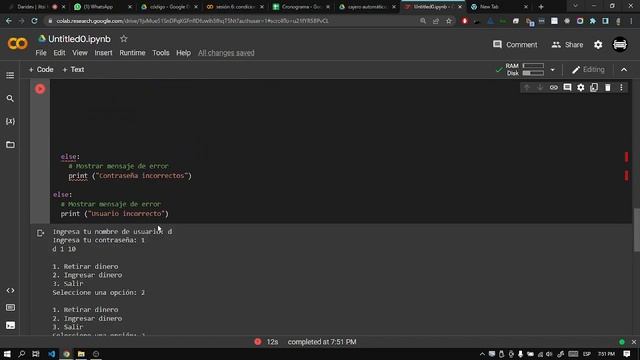The height and width of the screenshot is (360, 640).
Task: Close the bottom status bar
Action: [x=633, y=342]
